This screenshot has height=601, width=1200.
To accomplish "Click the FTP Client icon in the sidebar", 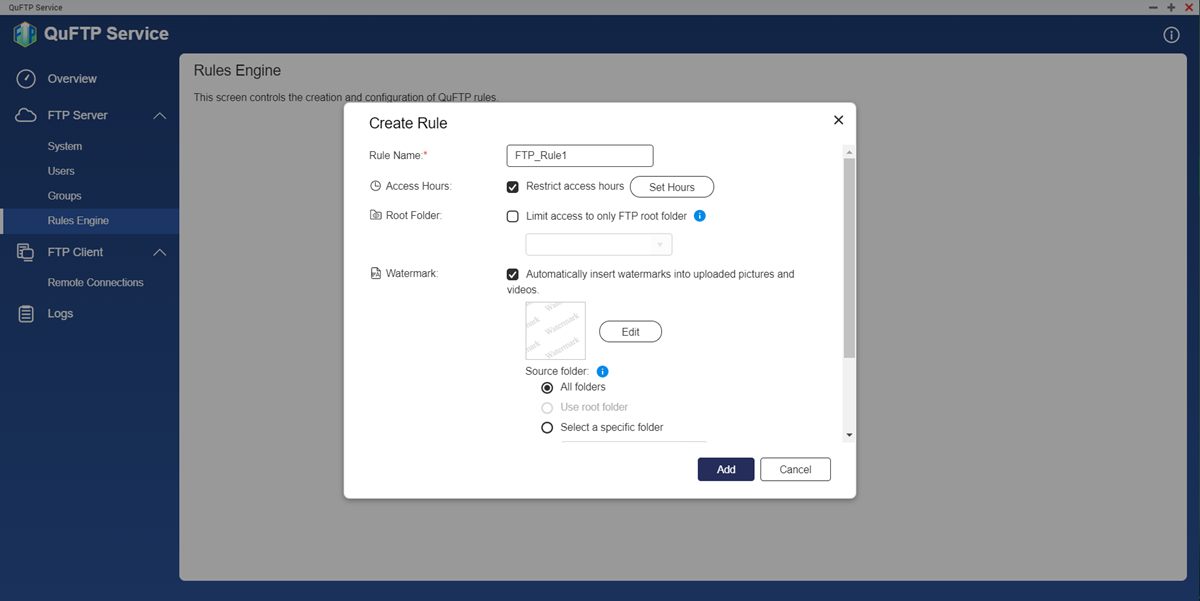I will pyautogui.click(x=27, y=253).
